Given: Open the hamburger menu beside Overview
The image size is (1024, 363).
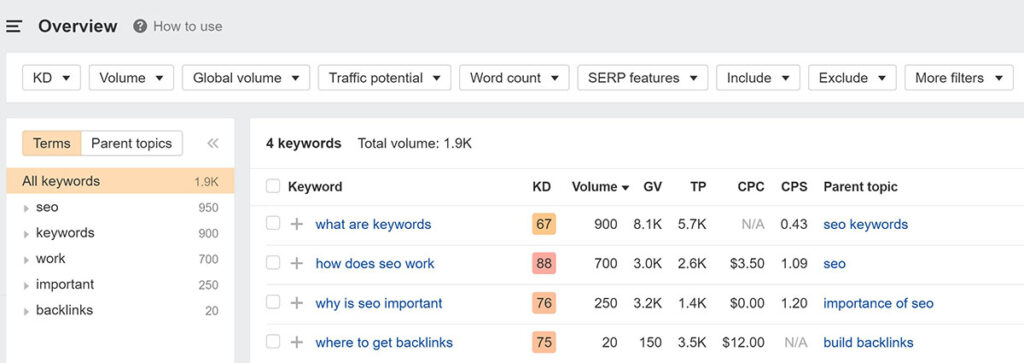Looking at the screenshot, I should (x=14, y=26).
